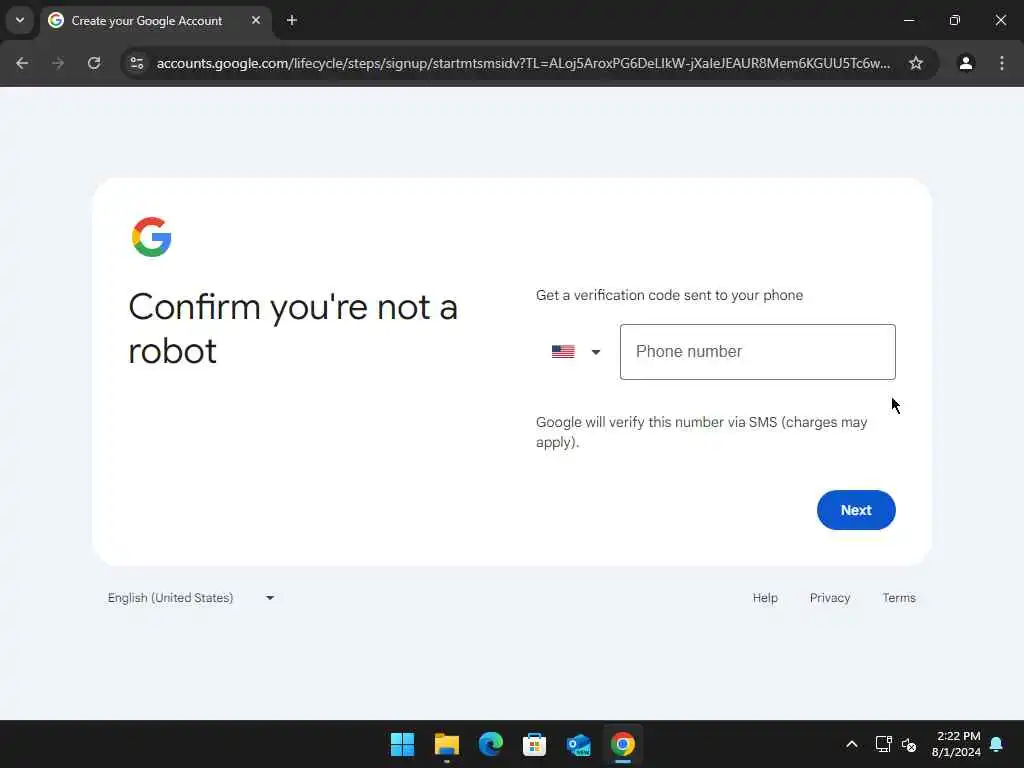
Task: Open the Windows Start menu
Action: pyautogui.click(x=402, y=744)
